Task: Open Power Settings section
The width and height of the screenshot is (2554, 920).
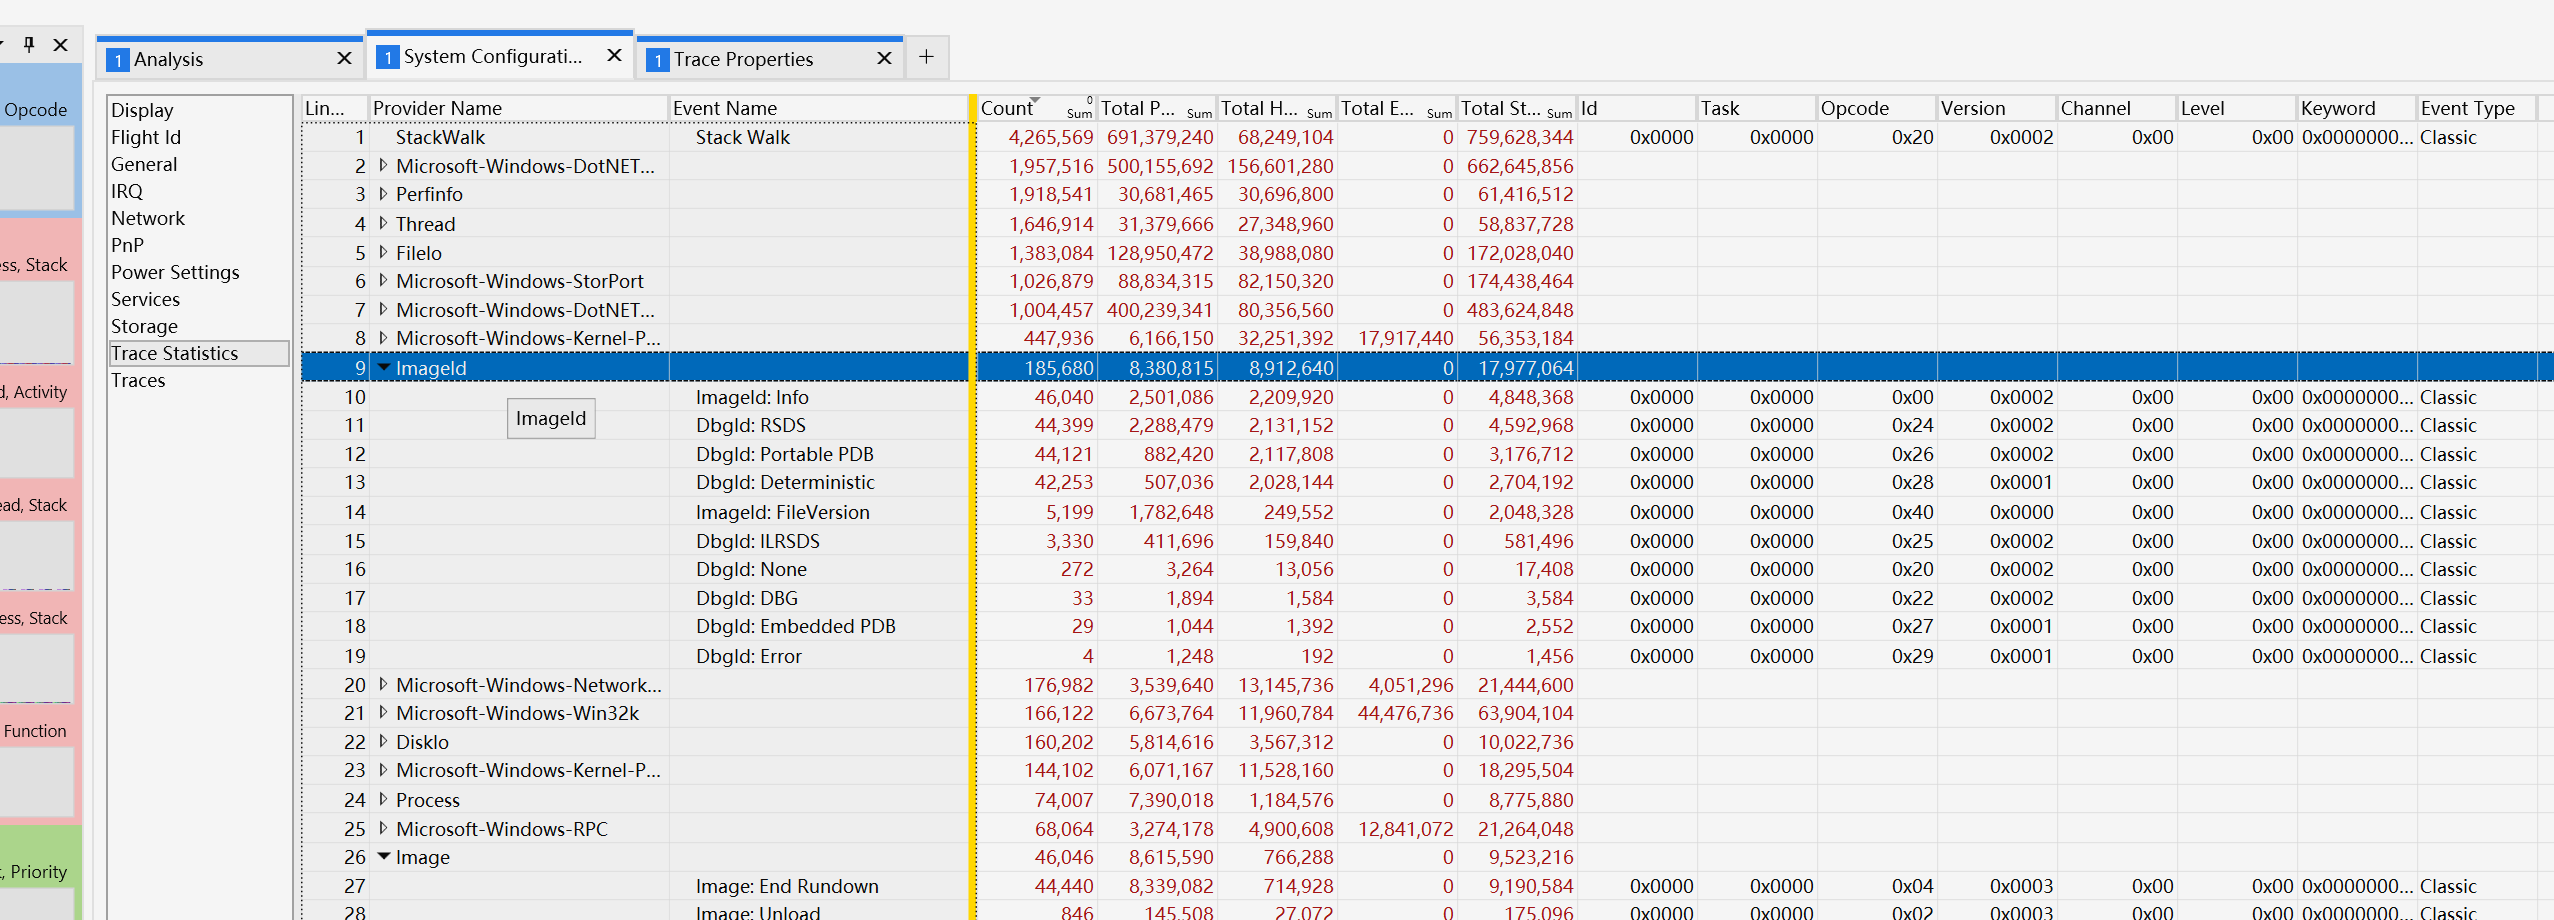Action: click(175, 272)
